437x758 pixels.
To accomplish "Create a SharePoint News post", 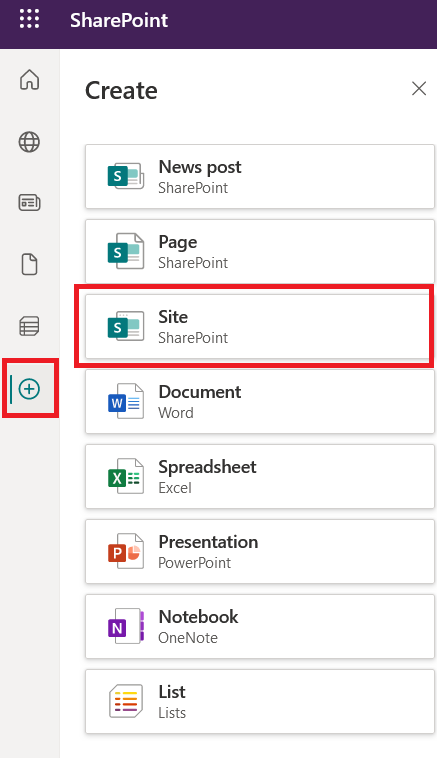I will point(260,176).
